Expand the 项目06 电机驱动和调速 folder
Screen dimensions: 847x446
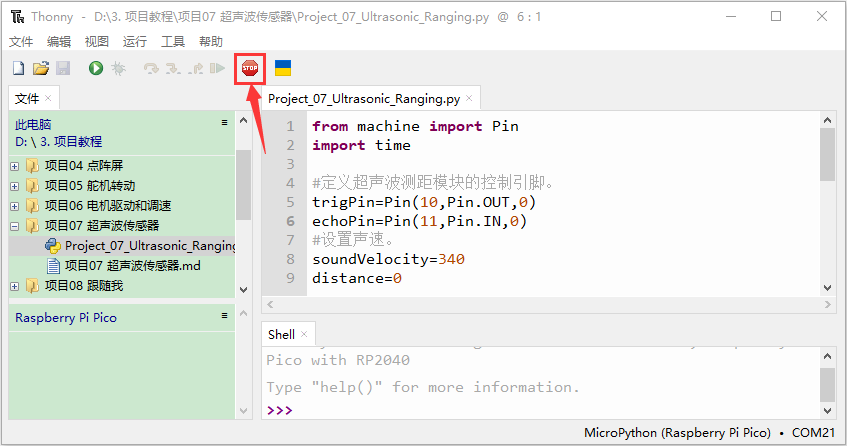pyautogui.click(x=15, y=206)
